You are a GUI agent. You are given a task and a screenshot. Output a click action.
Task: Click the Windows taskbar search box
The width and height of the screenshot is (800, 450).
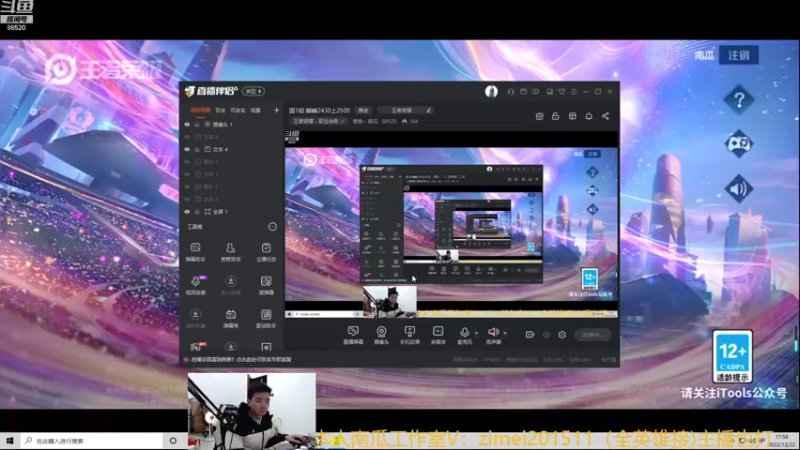(92, 440)
